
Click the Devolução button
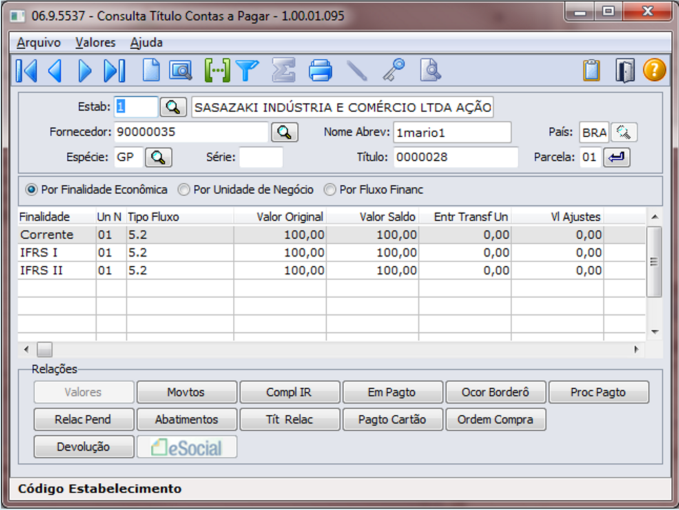tap(84, 447)
